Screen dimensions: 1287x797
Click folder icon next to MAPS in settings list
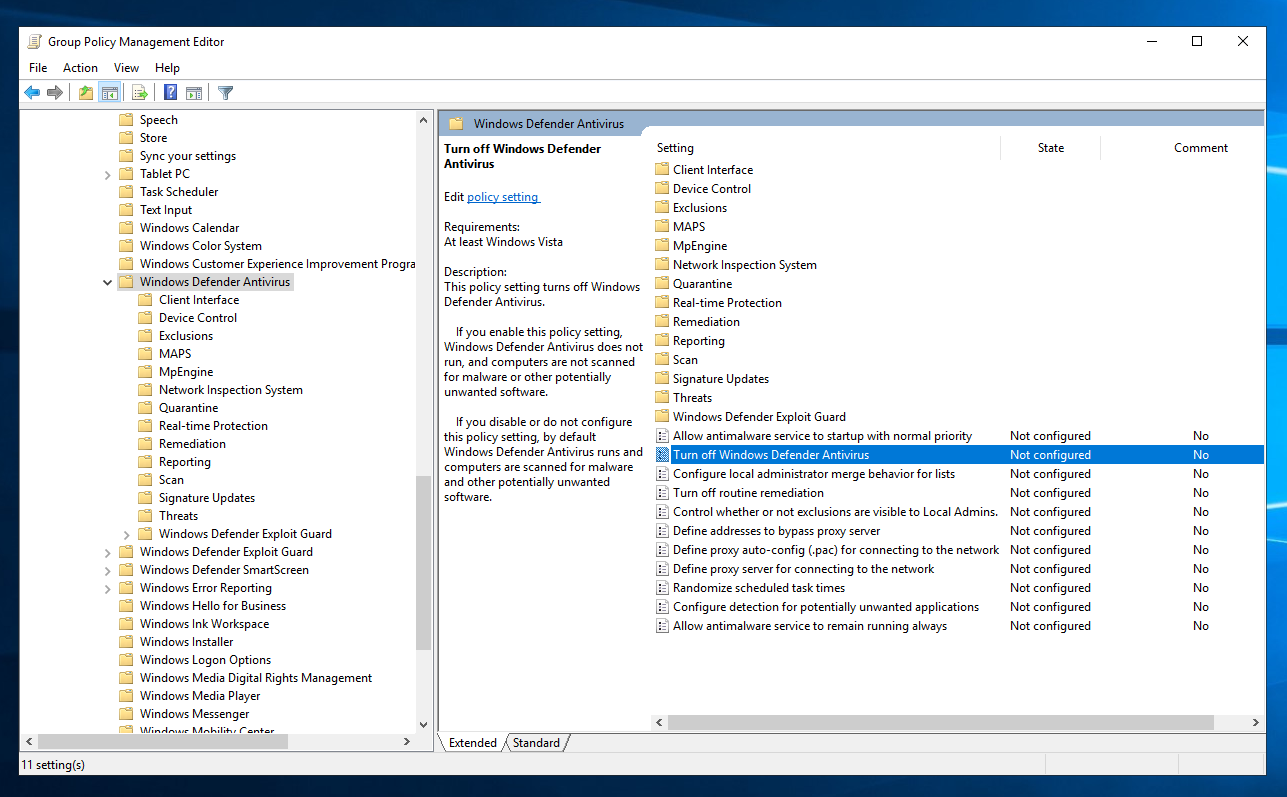pyautogui.click(x=662, y=227)
